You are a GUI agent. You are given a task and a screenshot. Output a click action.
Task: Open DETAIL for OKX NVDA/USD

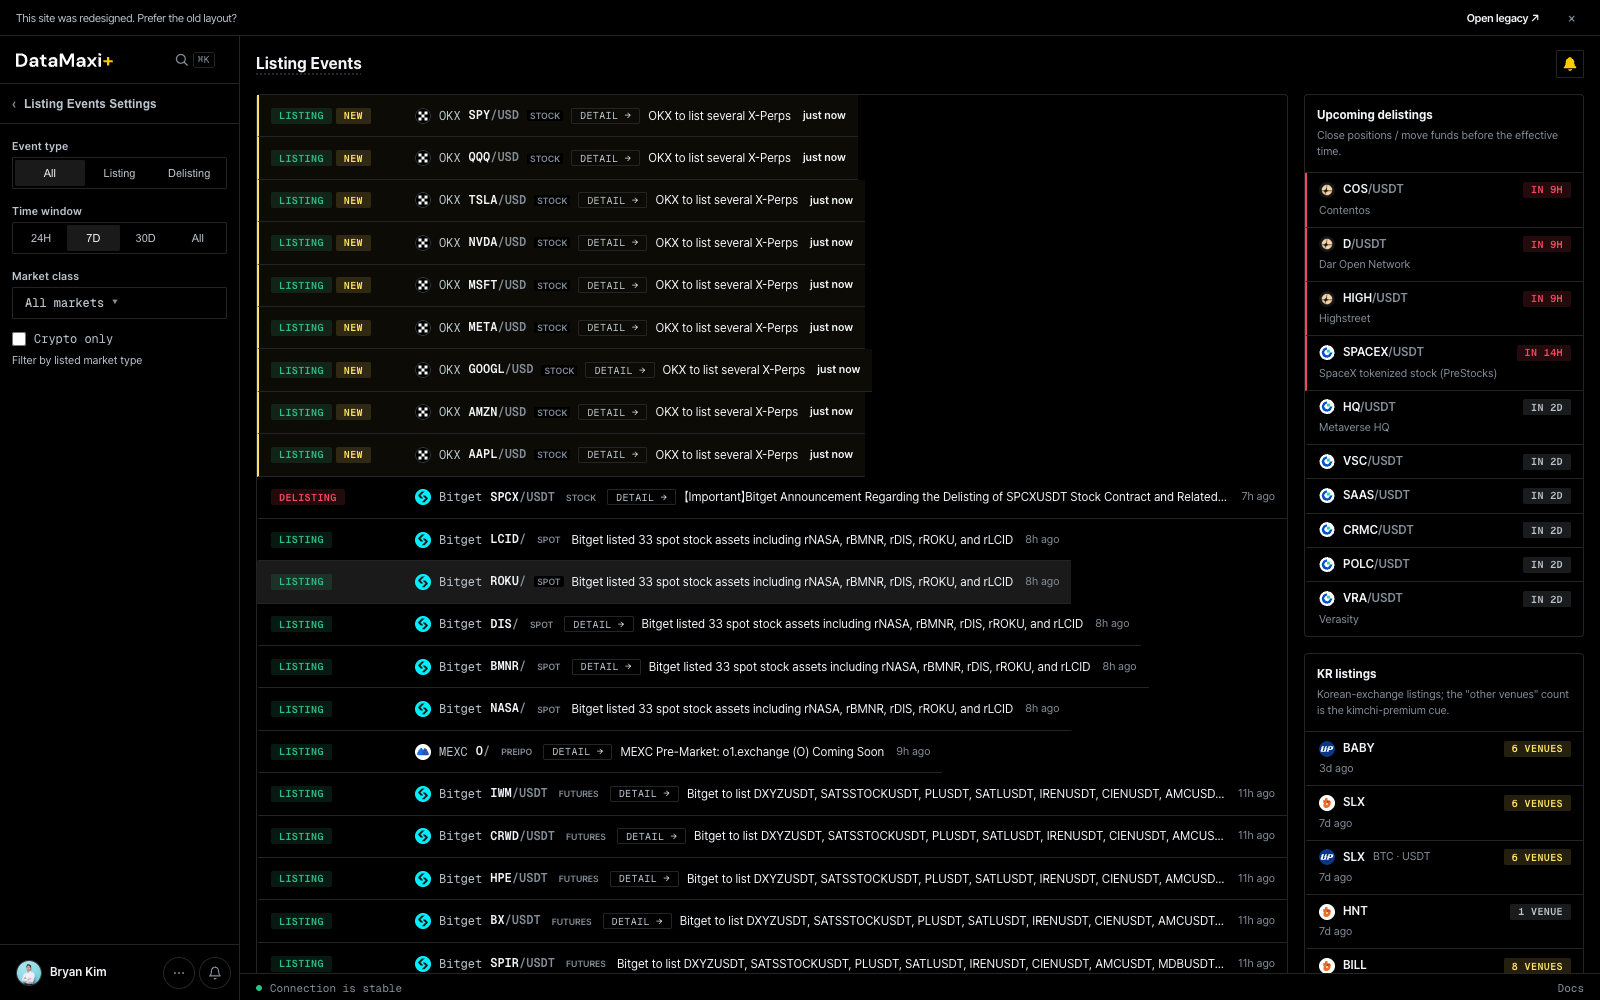(x=612, y=243)
